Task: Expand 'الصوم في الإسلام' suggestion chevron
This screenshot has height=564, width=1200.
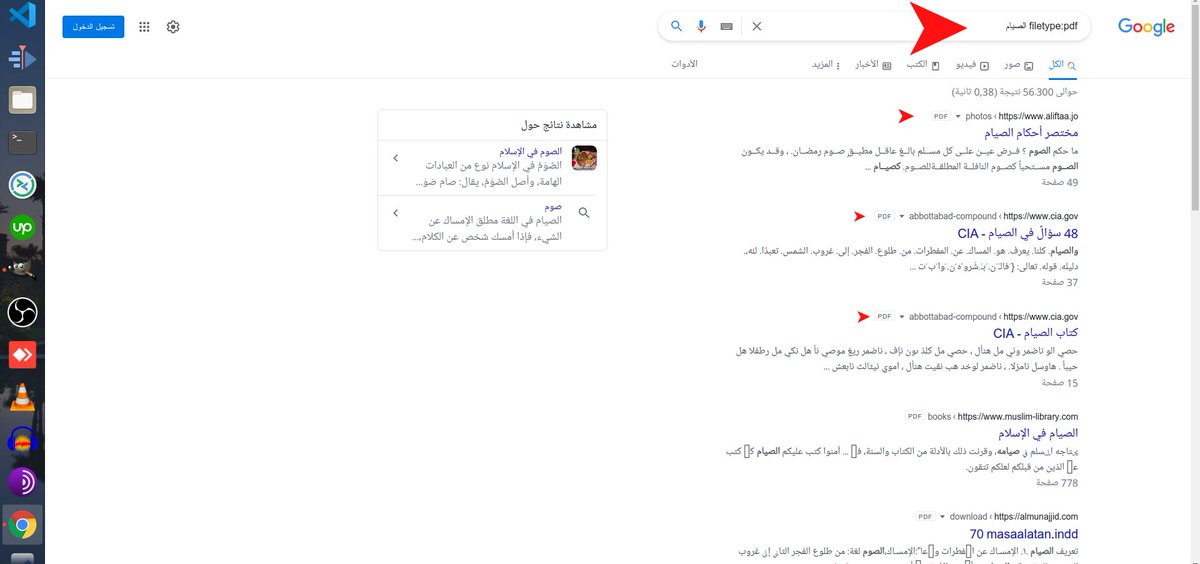Action: (396, 158)
